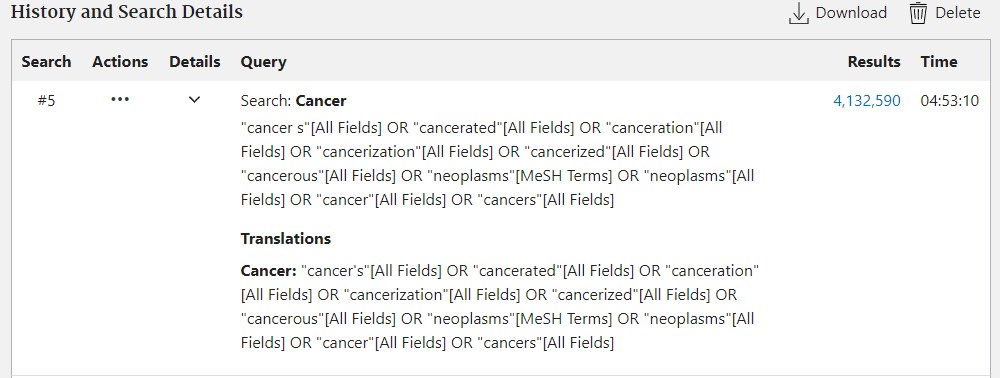Click the Time column header
The image size is (1000, 378).
point(939,62)
